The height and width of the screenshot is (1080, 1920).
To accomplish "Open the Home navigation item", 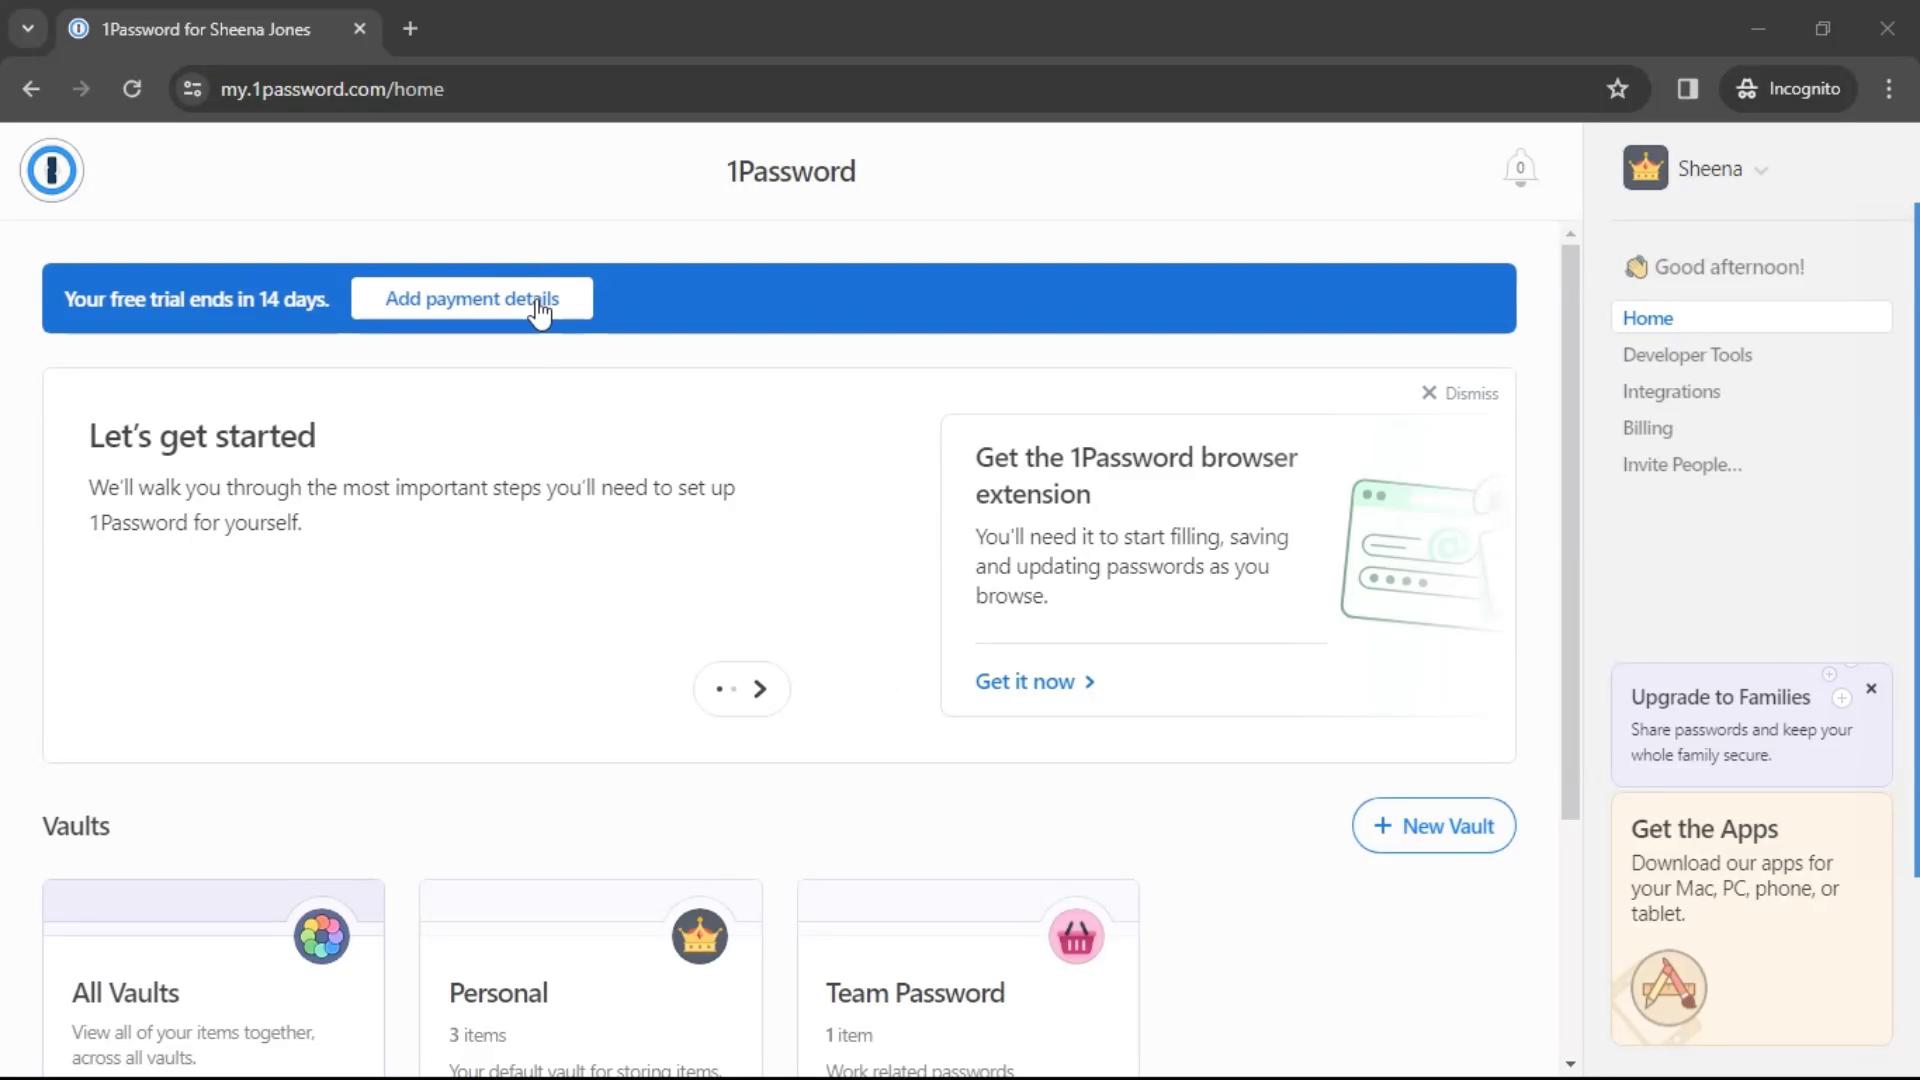I will click(1650, 318).
